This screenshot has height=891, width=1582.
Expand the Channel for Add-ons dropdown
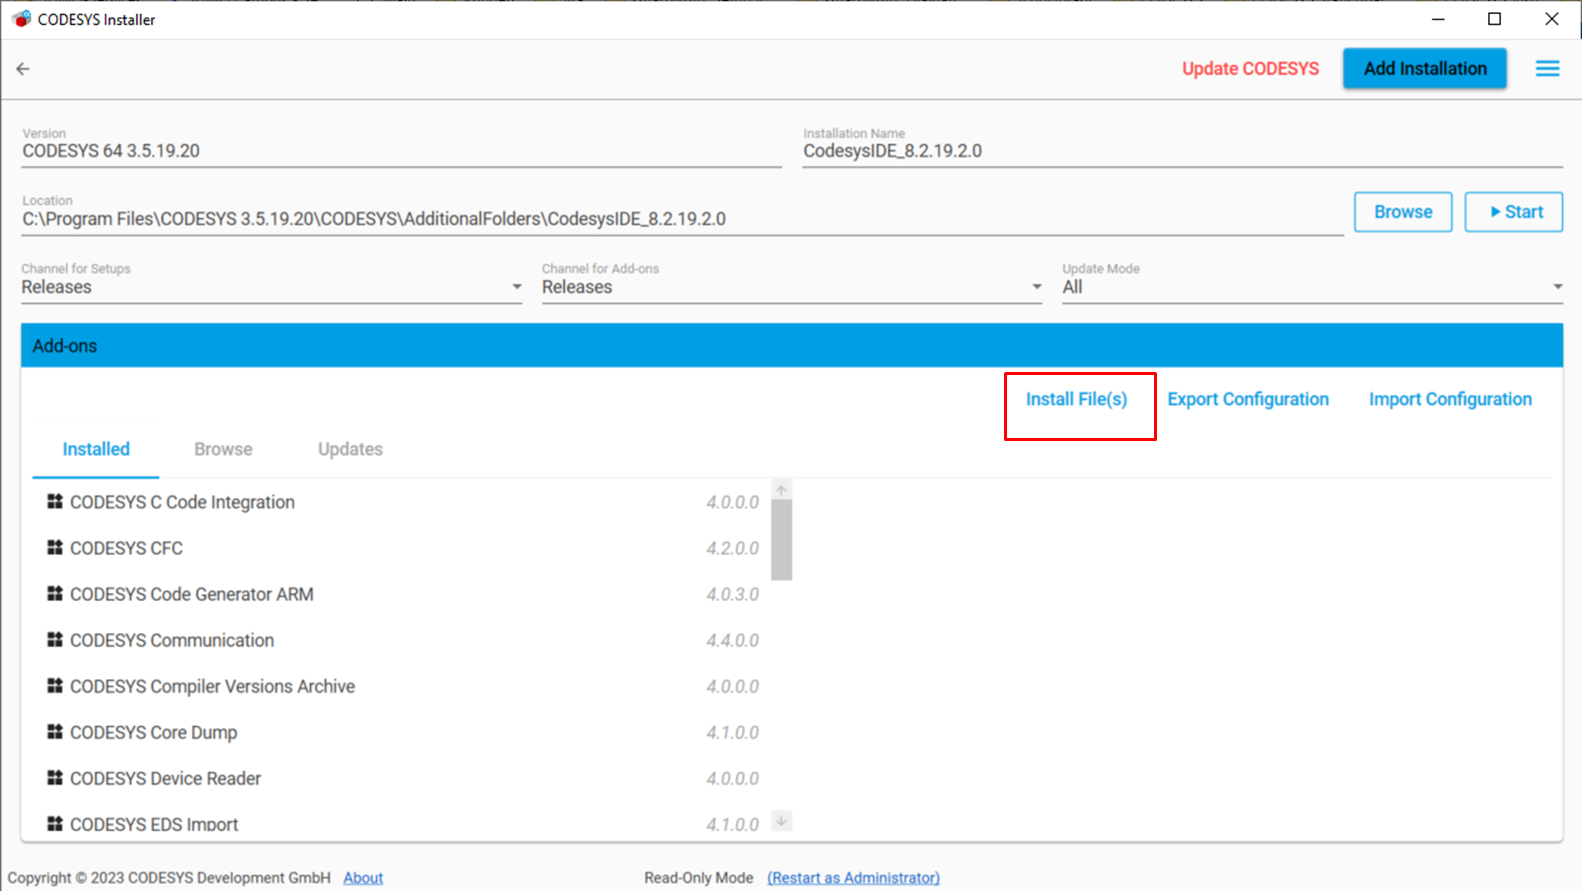coord(1036,287)
